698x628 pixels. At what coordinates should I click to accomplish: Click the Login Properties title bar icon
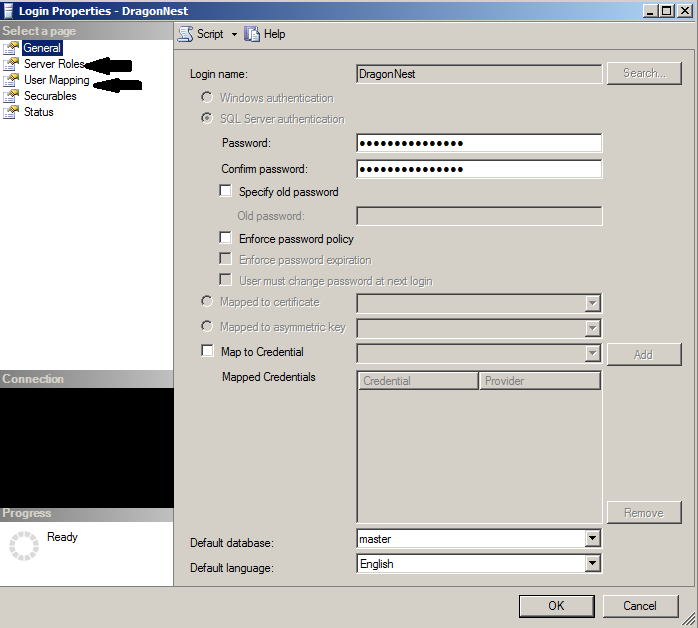pyautogui.click(x=8, y=11)
